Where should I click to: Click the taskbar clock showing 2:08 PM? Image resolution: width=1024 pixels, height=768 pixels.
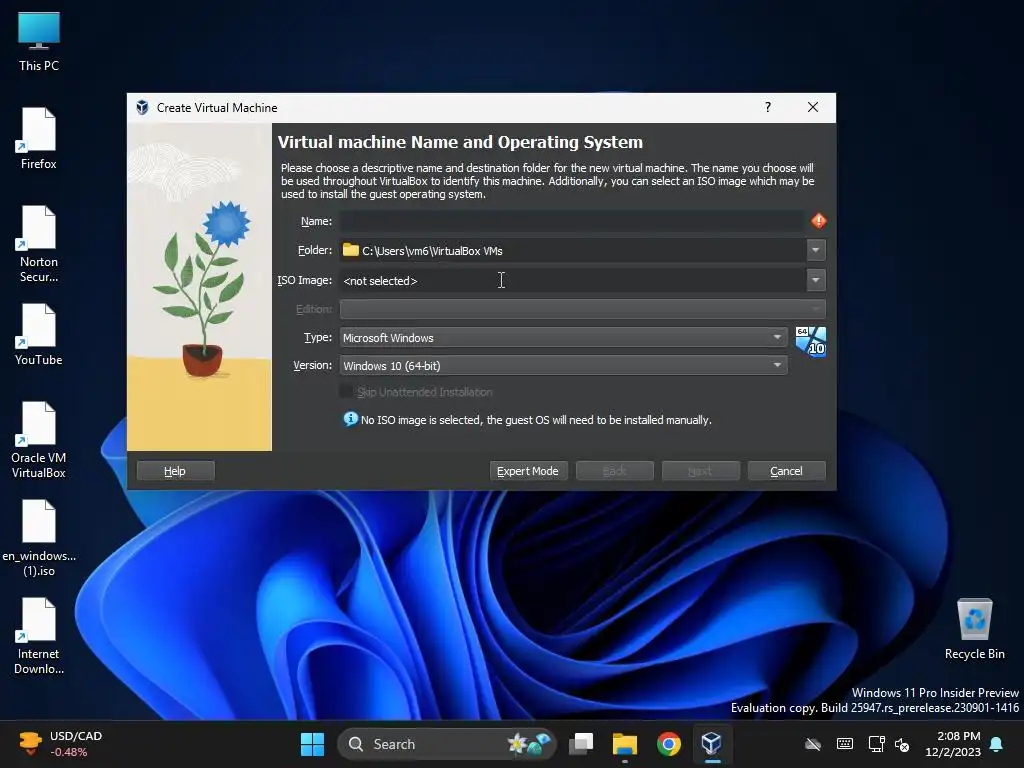click(953, 744)
